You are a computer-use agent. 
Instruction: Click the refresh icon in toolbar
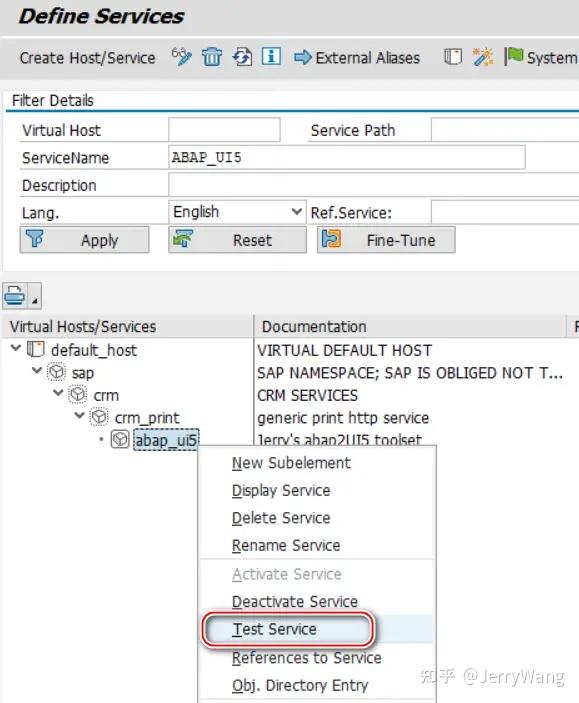coord(242,57)
